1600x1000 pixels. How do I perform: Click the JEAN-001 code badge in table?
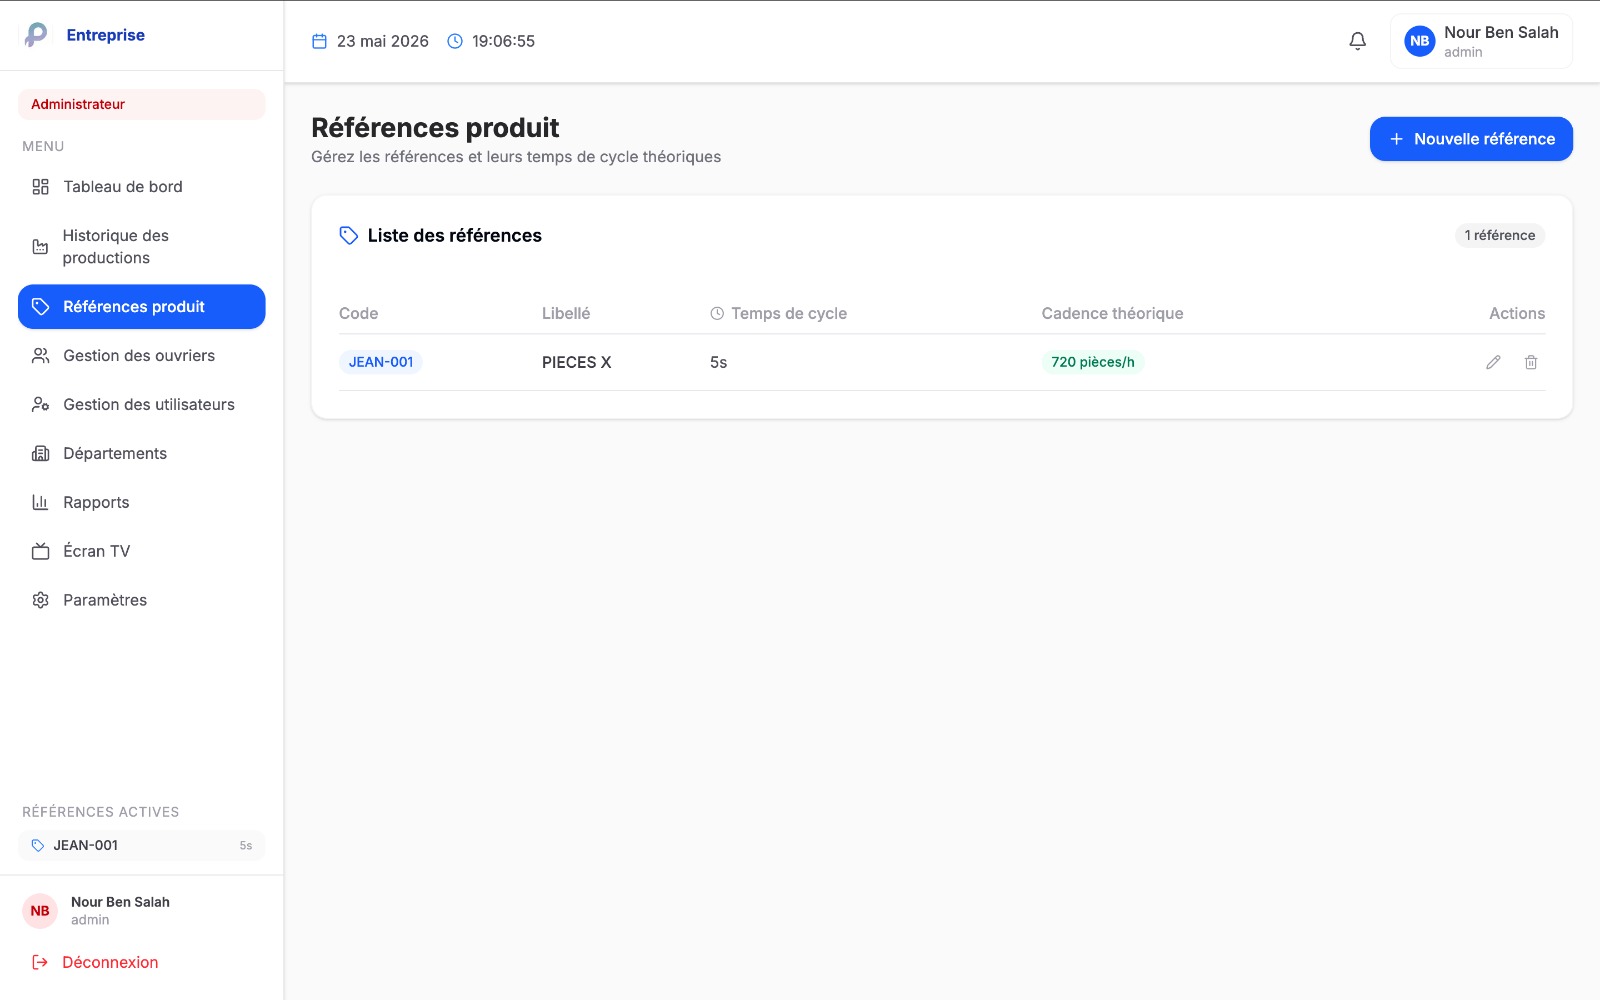click(381, 362)
